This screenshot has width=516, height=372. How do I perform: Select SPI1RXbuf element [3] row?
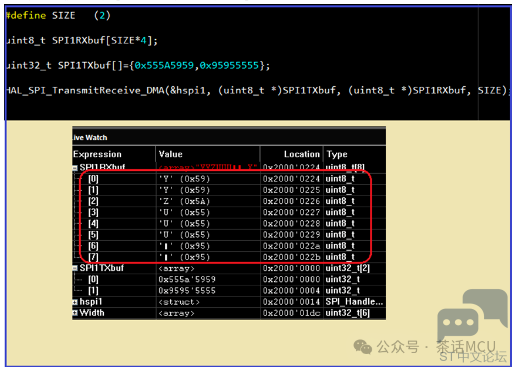click(x=229, y=212)
